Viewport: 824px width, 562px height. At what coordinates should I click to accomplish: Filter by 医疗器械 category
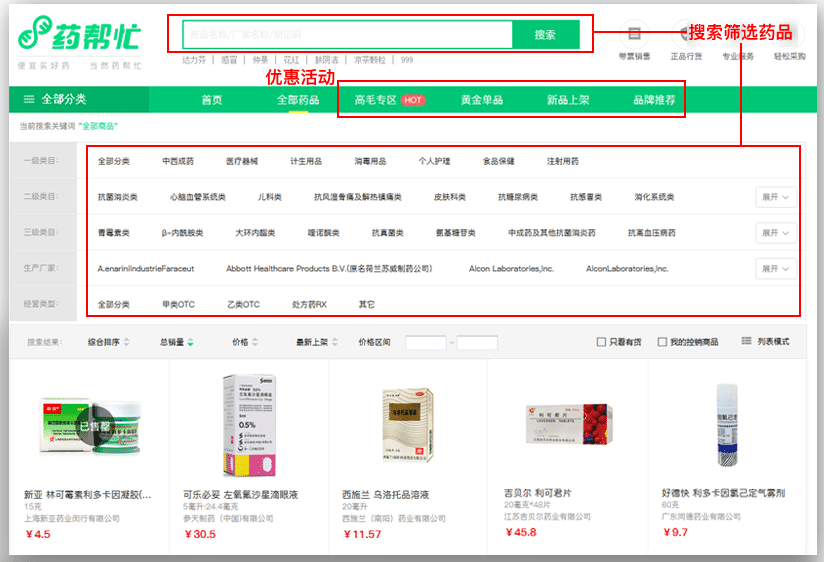tap(242, 161)
